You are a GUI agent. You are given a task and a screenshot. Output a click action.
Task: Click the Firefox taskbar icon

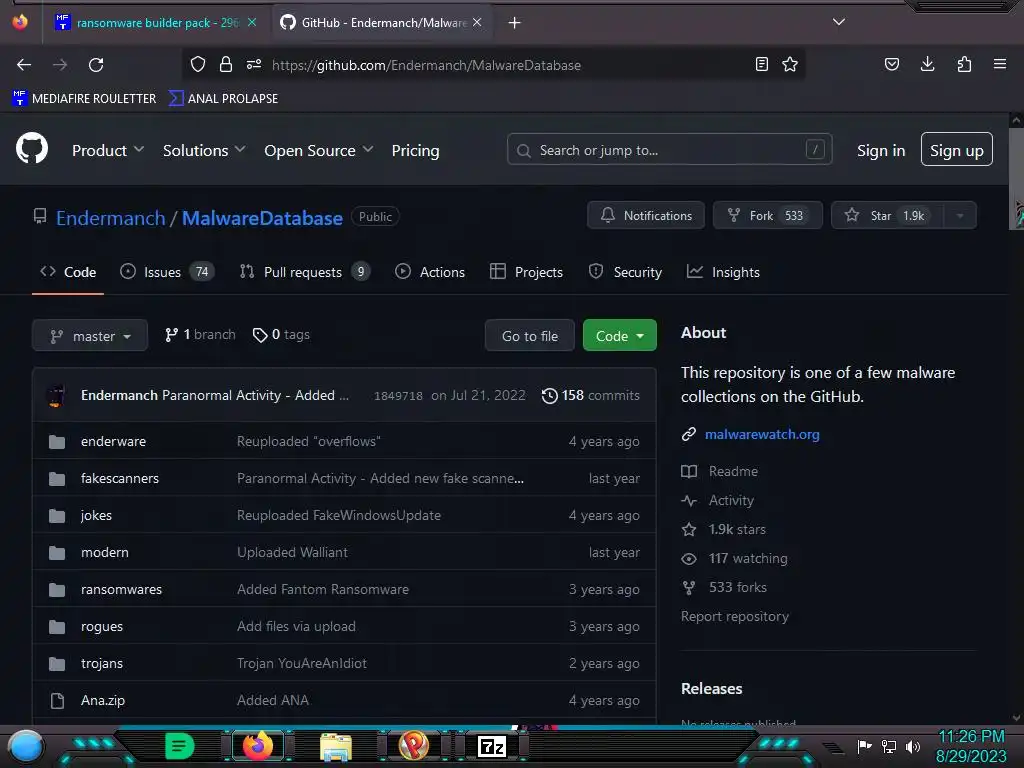tap(257, 746)
